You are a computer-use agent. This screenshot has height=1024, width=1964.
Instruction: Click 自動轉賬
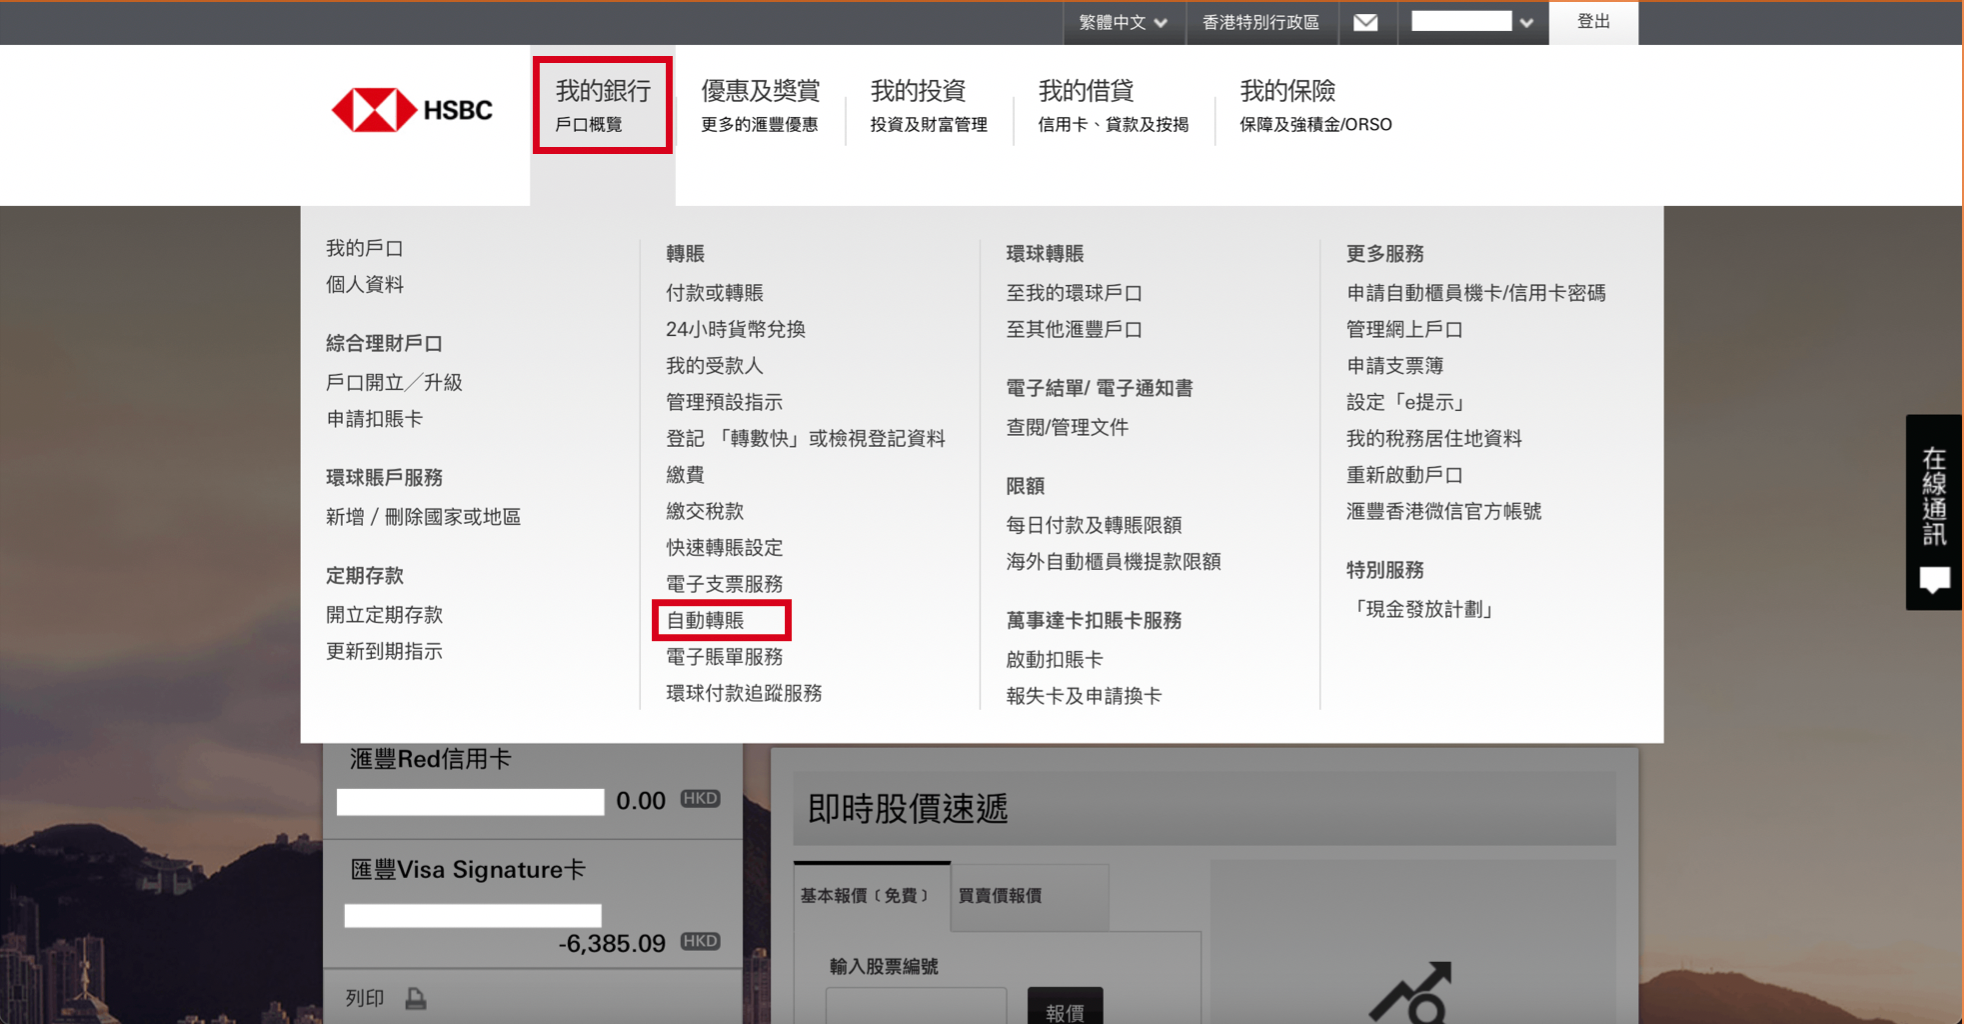coord(705,620)
